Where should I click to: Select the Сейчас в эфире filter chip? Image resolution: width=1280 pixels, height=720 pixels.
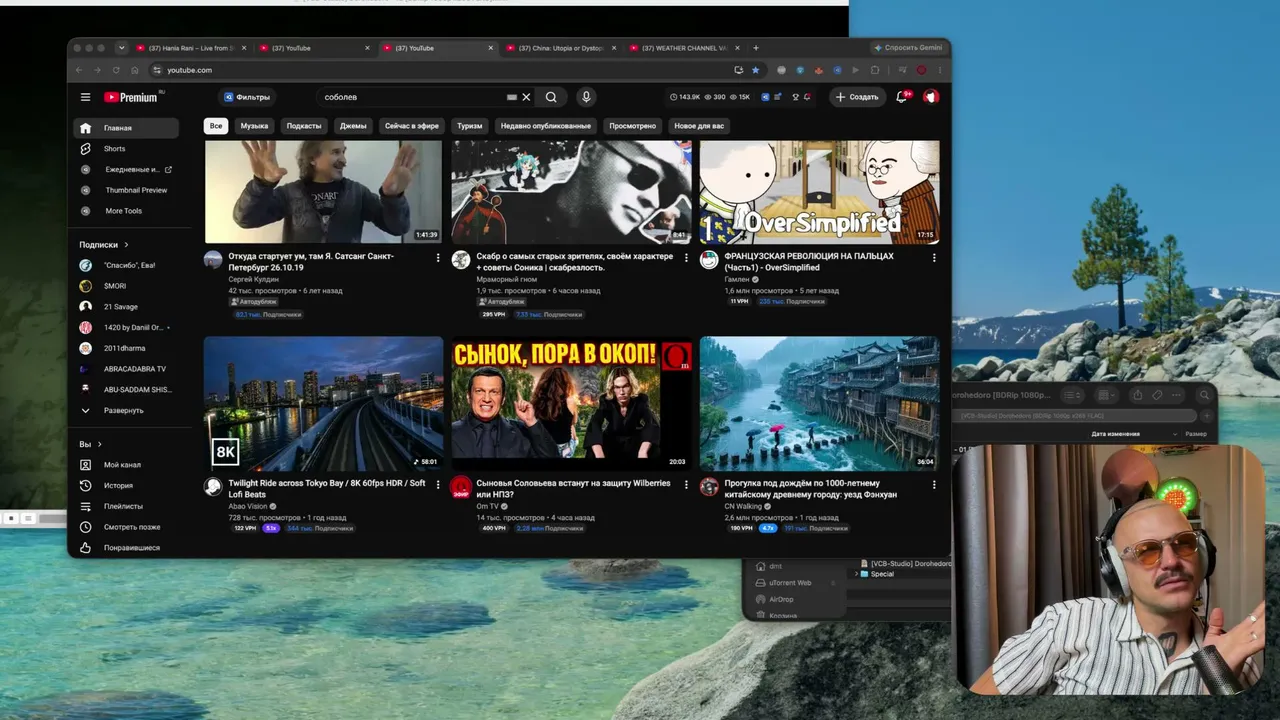[x=412, y=126]
